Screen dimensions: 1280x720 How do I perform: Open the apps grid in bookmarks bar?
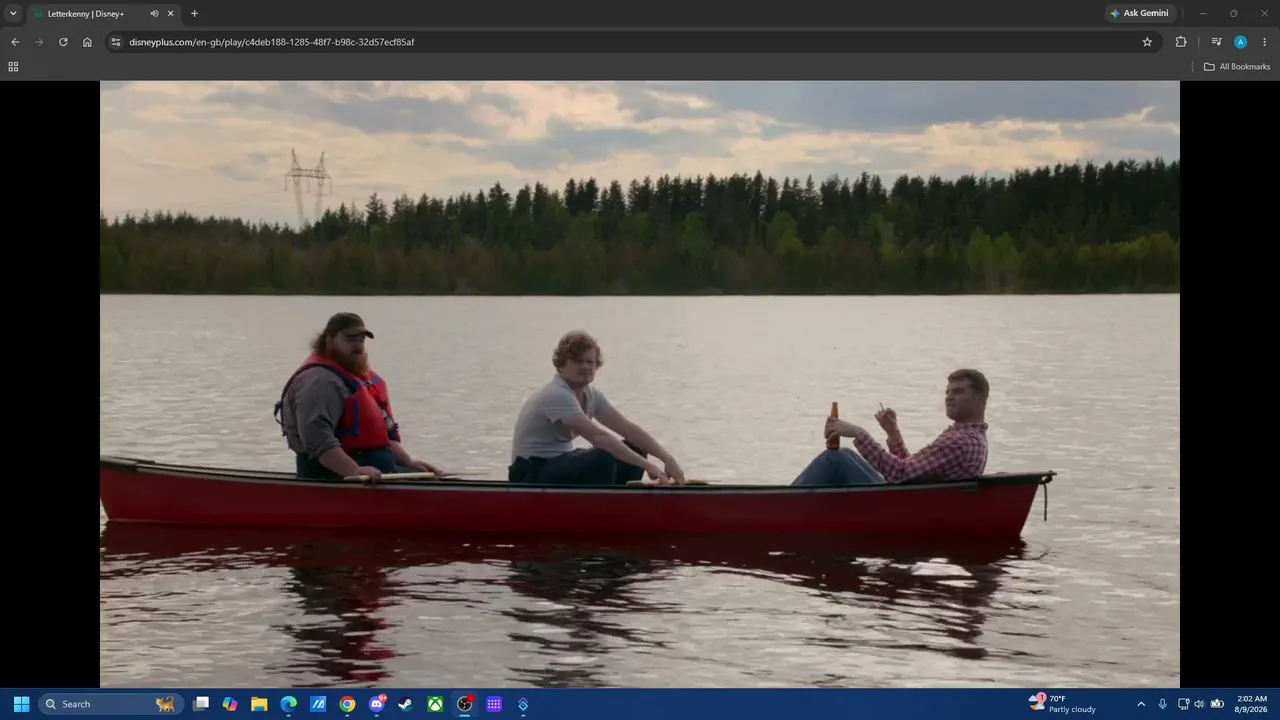pos(13,67)
